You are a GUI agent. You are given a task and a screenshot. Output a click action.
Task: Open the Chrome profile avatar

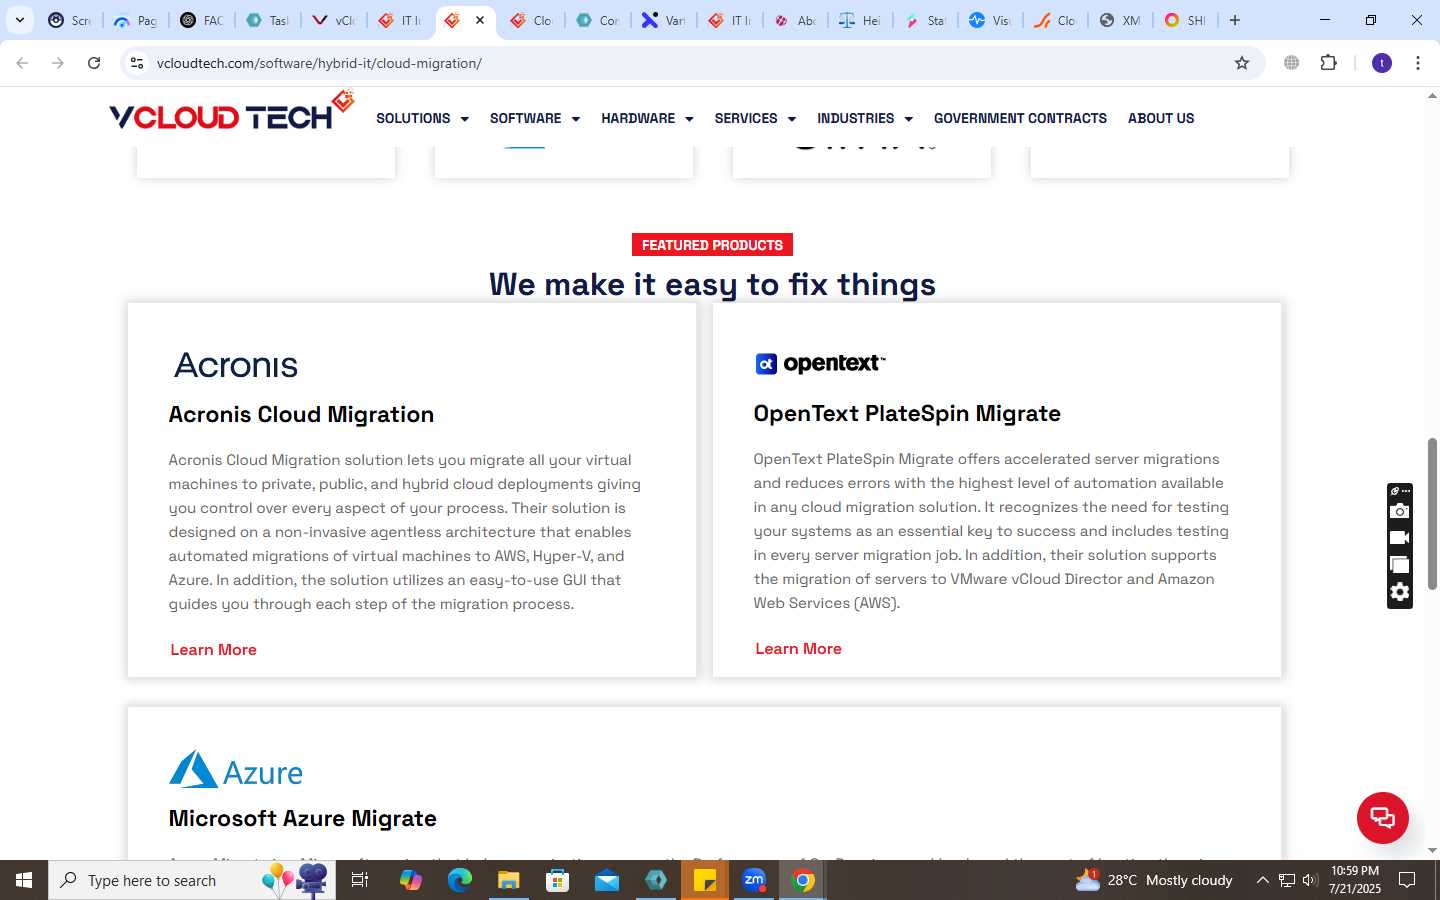pyautogui.click(x=1382, y=63)
